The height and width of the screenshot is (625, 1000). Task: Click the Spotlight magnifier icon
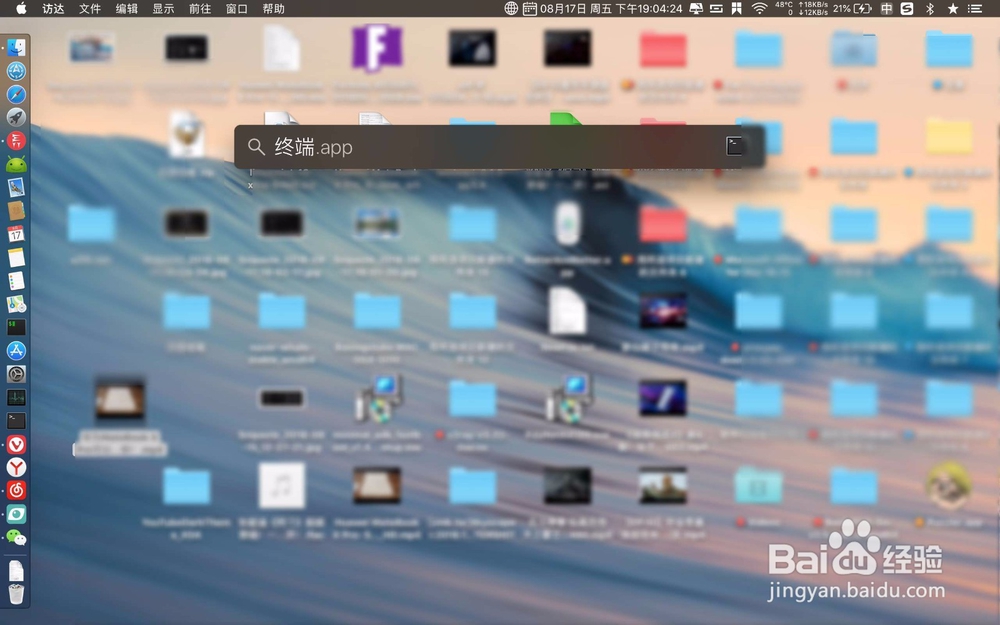pos(256,147)
